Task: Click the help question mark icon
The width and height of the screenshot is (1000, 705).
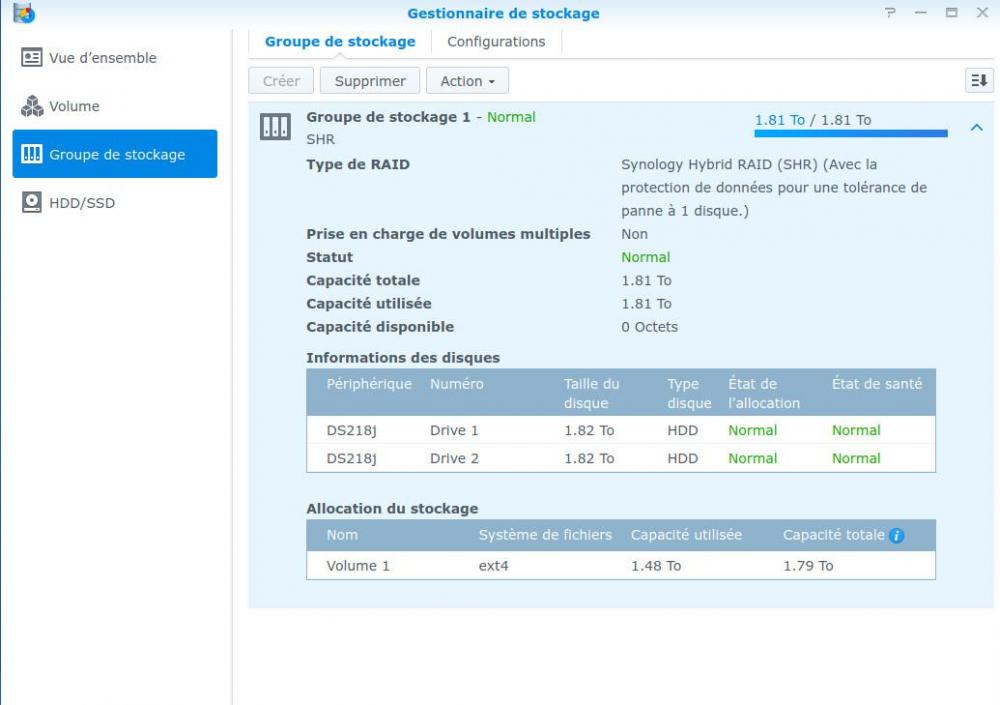Action: [x=890, y=13]
